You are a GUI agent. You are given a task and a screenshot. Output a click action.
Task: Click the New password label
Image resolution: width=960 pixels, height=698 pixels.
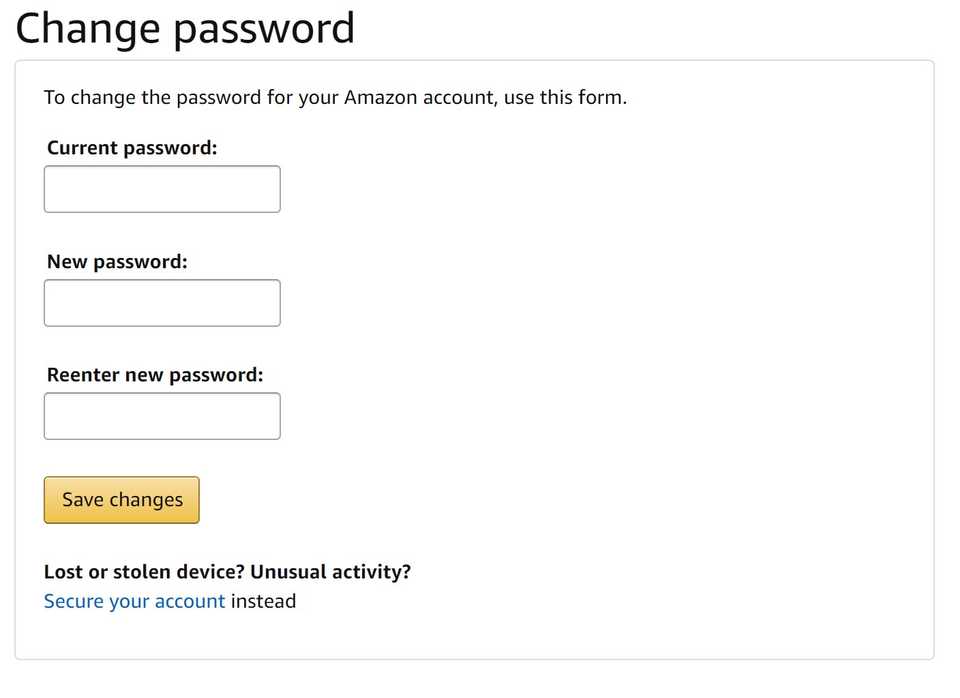[116, 261]
